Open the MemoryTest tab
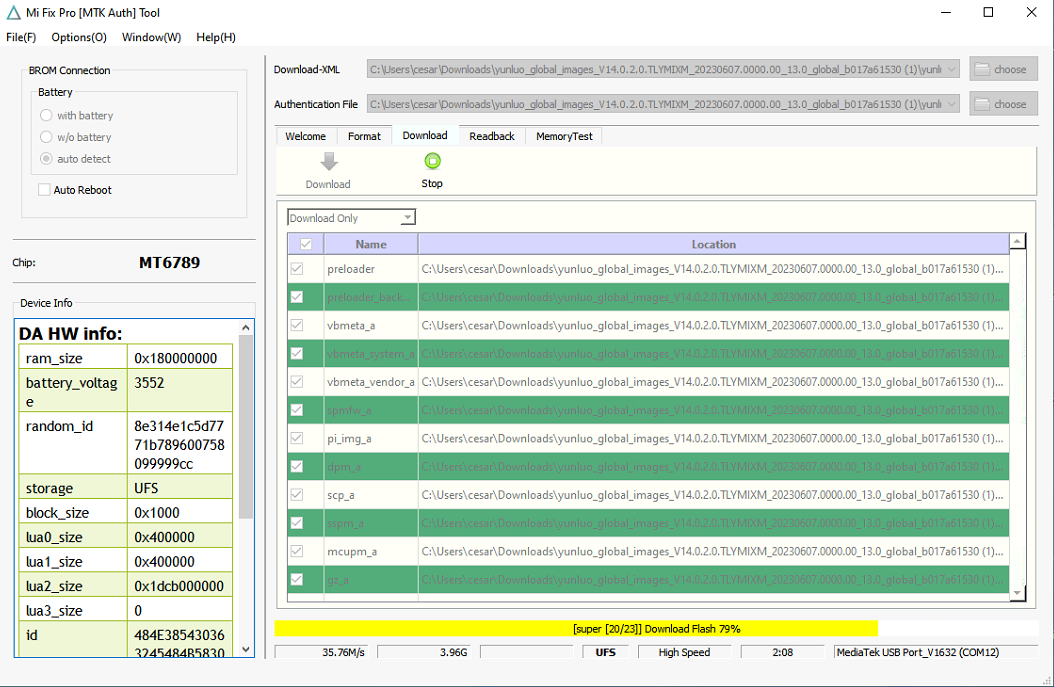The width and height of the screenshot is (1054, 687). [564, 136]
